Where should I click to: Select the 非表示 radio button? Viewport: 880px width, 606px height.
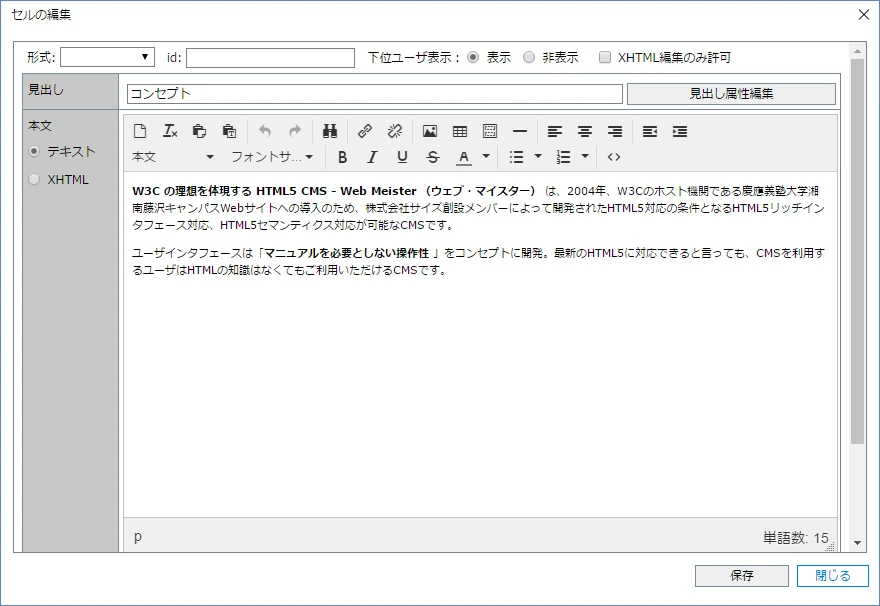[529, 57]
